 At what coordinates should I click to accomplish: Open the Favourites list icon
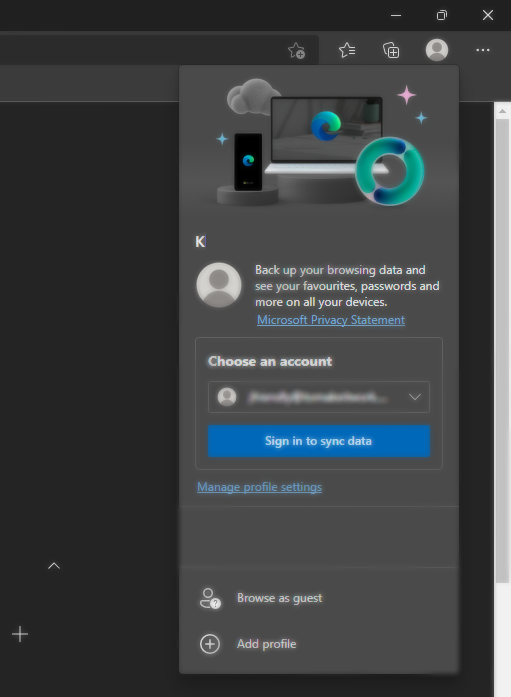[347, 50]
